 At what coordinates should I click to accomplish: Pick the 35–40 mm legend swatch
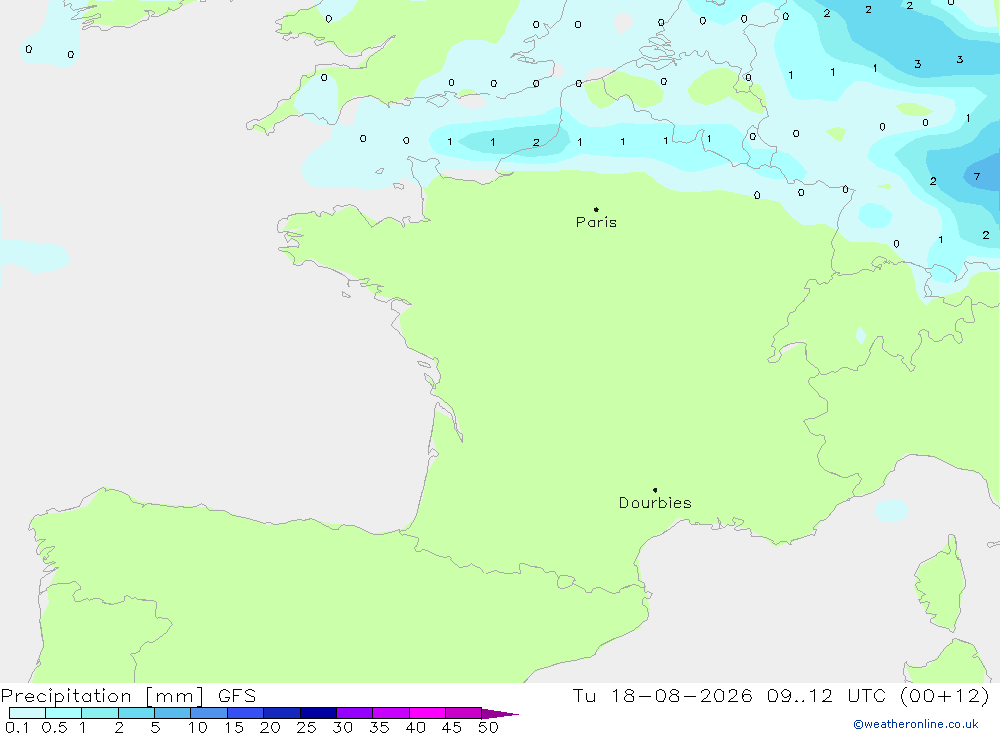click(391, 713)
